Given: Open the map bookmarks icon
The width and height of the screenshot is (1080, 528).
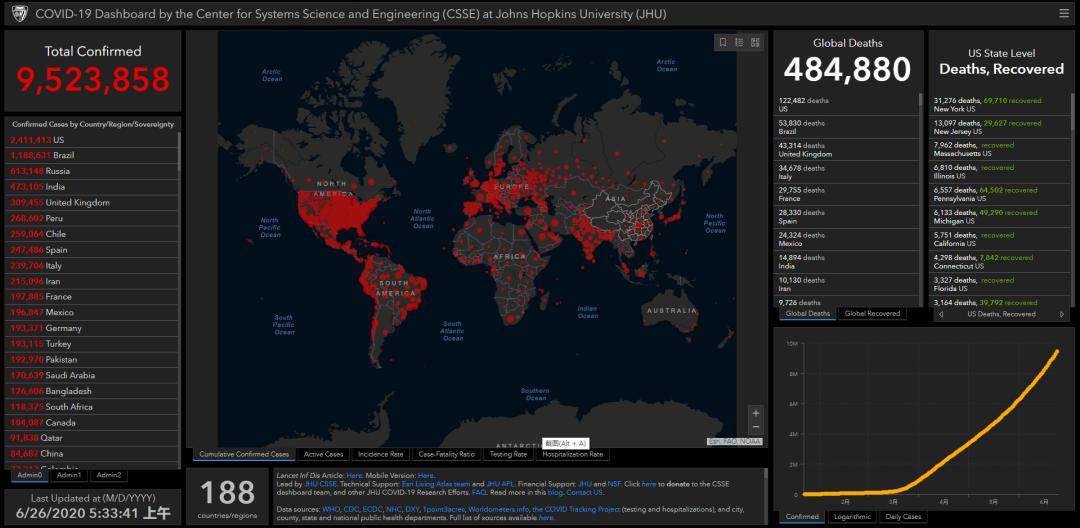Looking at the screenshot, I should 723,42.
